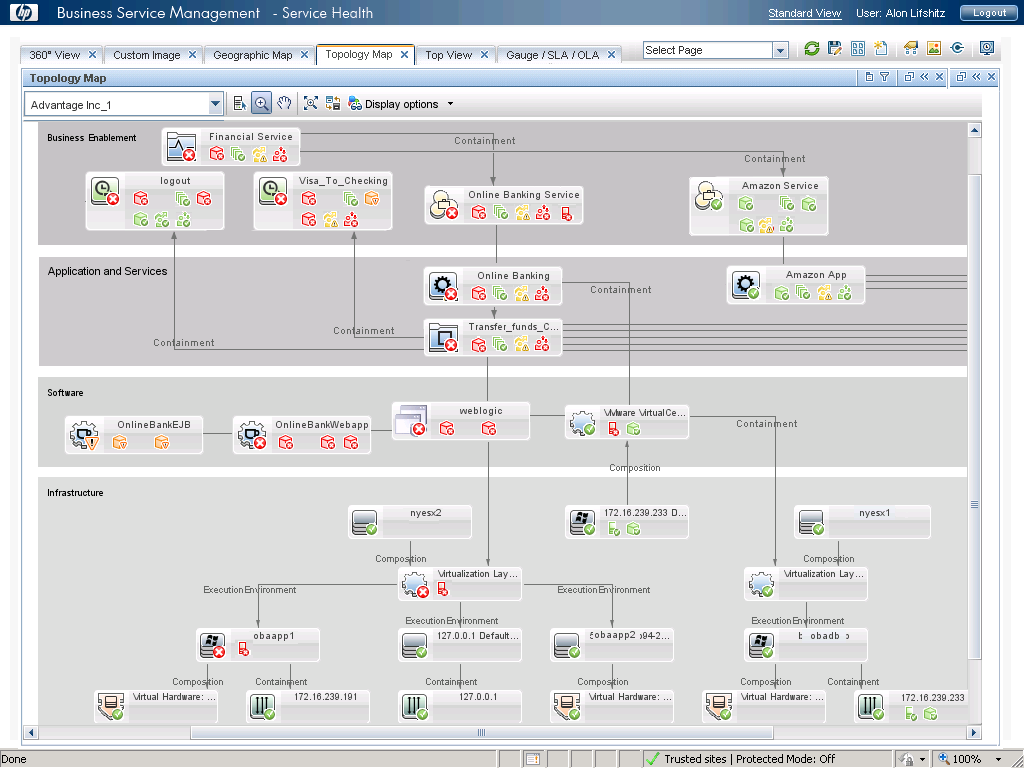This screenshot has height=768, width=1024.
Task: Expand the Display options menu
Action: (450, 104)
